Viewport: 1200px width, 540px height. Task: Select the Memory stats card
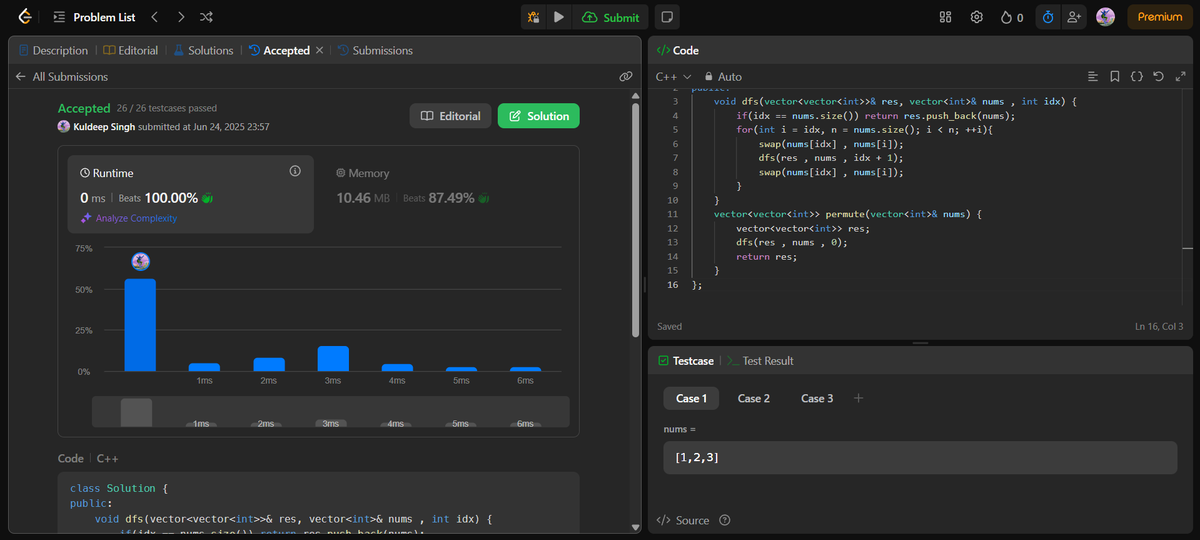[449, 194]
